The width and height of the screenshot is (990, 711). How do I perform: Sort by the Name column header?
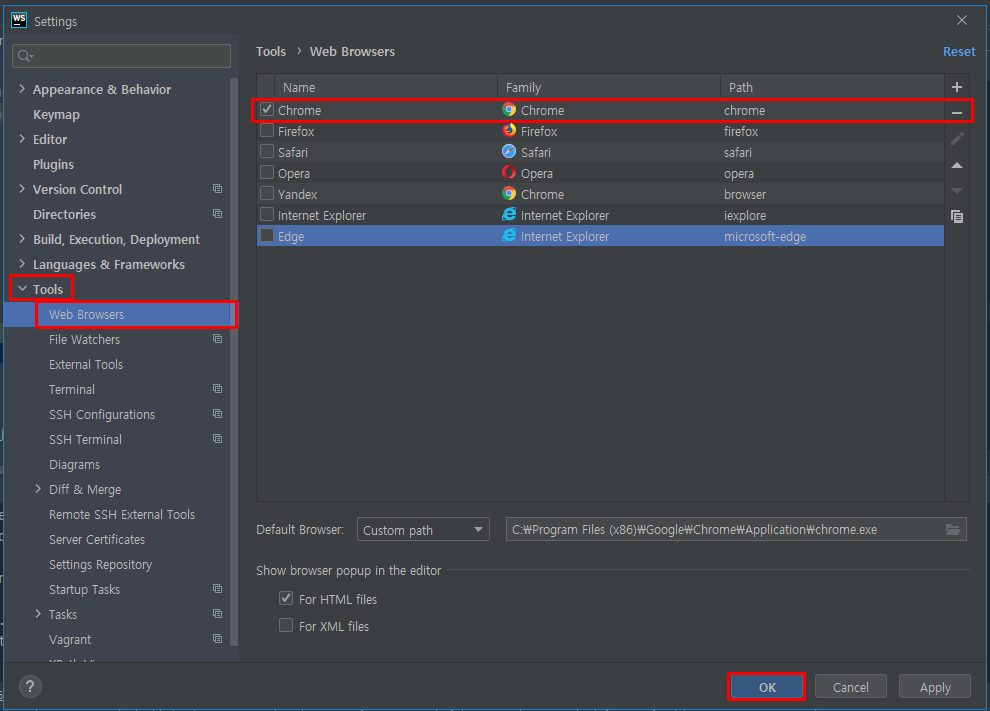[x=386, y=87]
